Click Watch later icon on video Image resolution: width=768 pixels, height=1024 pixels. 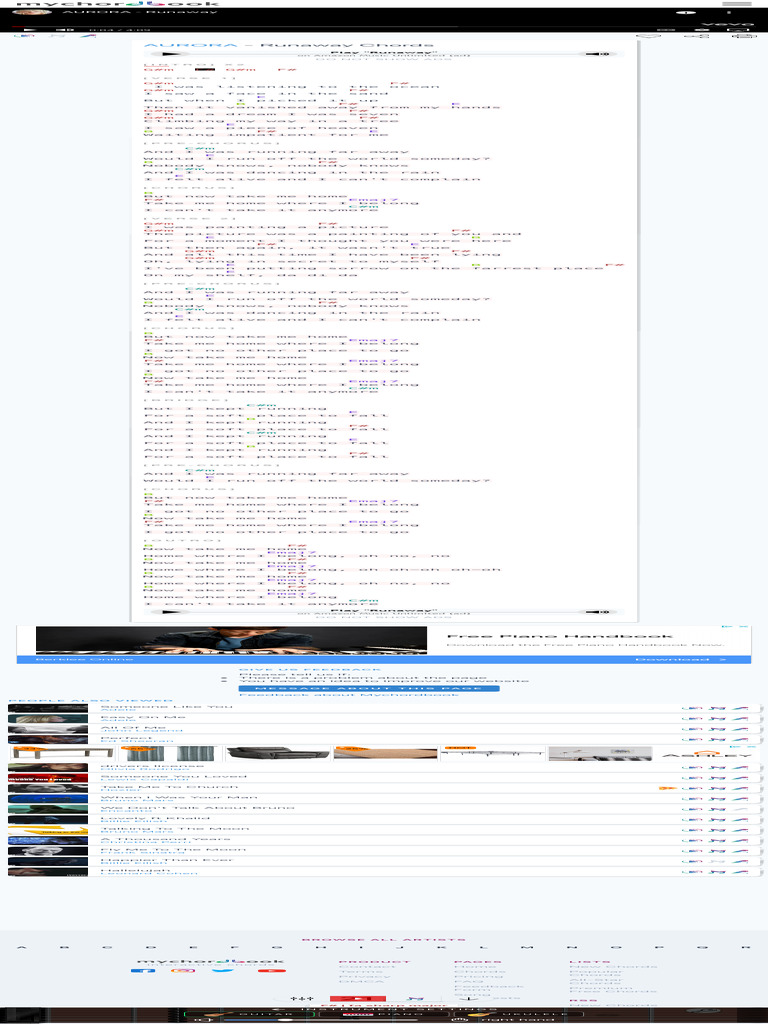tap(685, 12)
